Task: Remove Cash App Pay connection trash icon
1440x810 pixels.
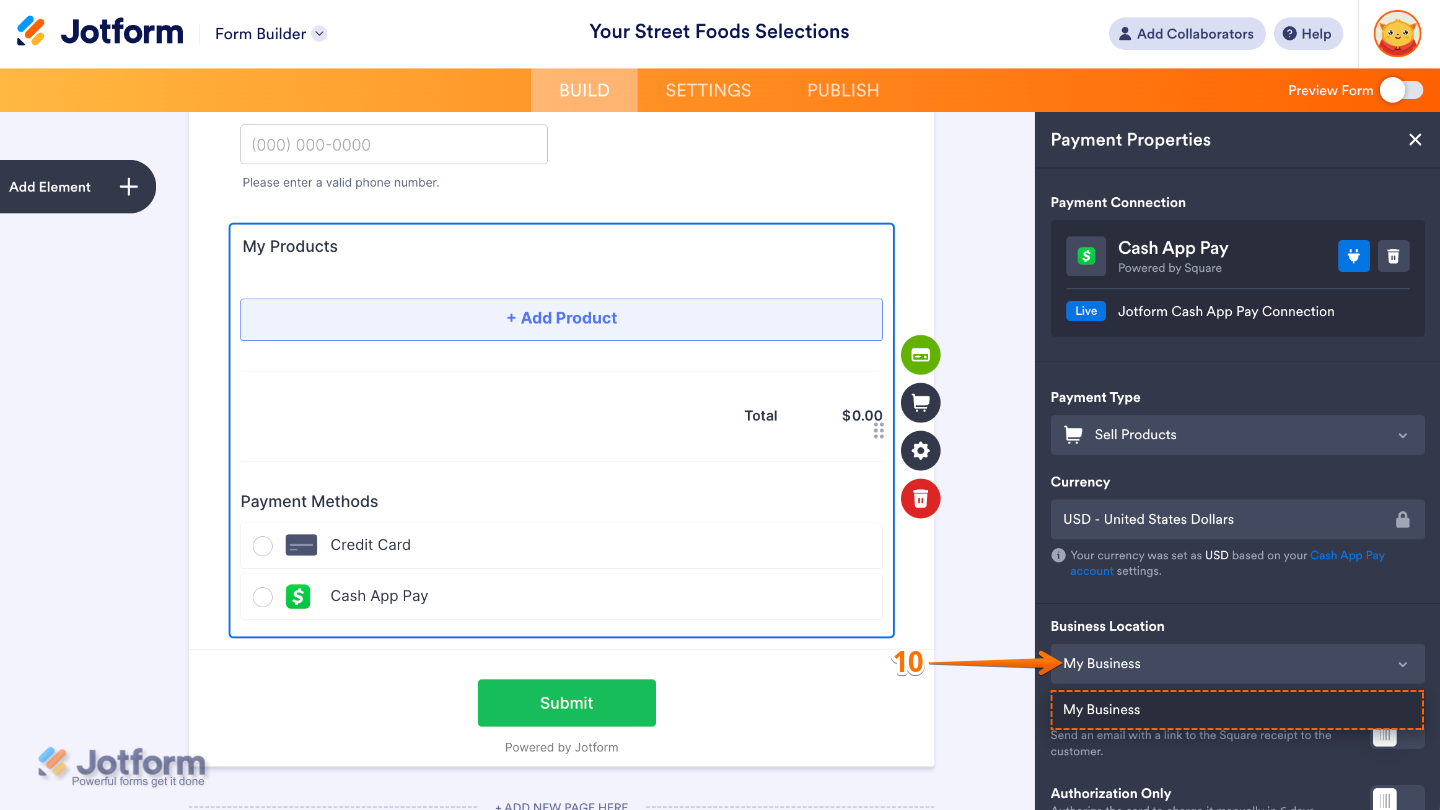Action: [x=1394, y=256]
